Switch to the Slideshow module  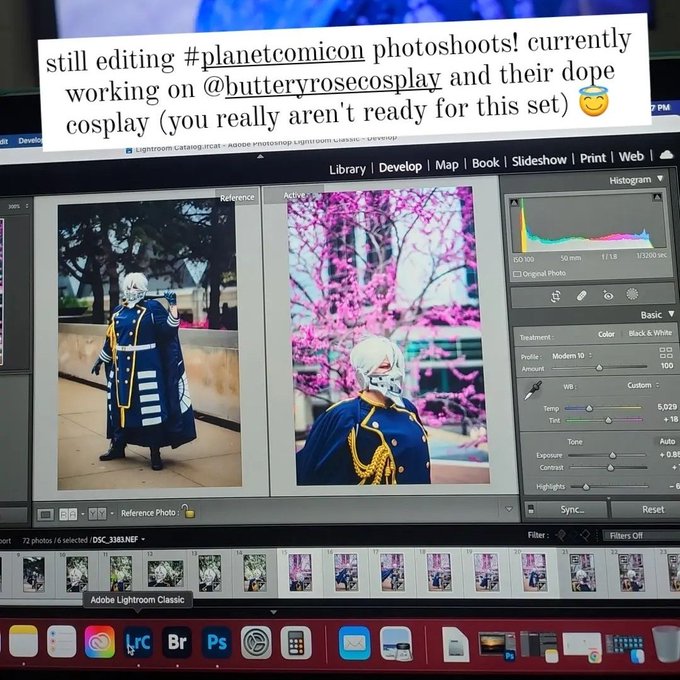pyautogui.click(x=539, y=160)
